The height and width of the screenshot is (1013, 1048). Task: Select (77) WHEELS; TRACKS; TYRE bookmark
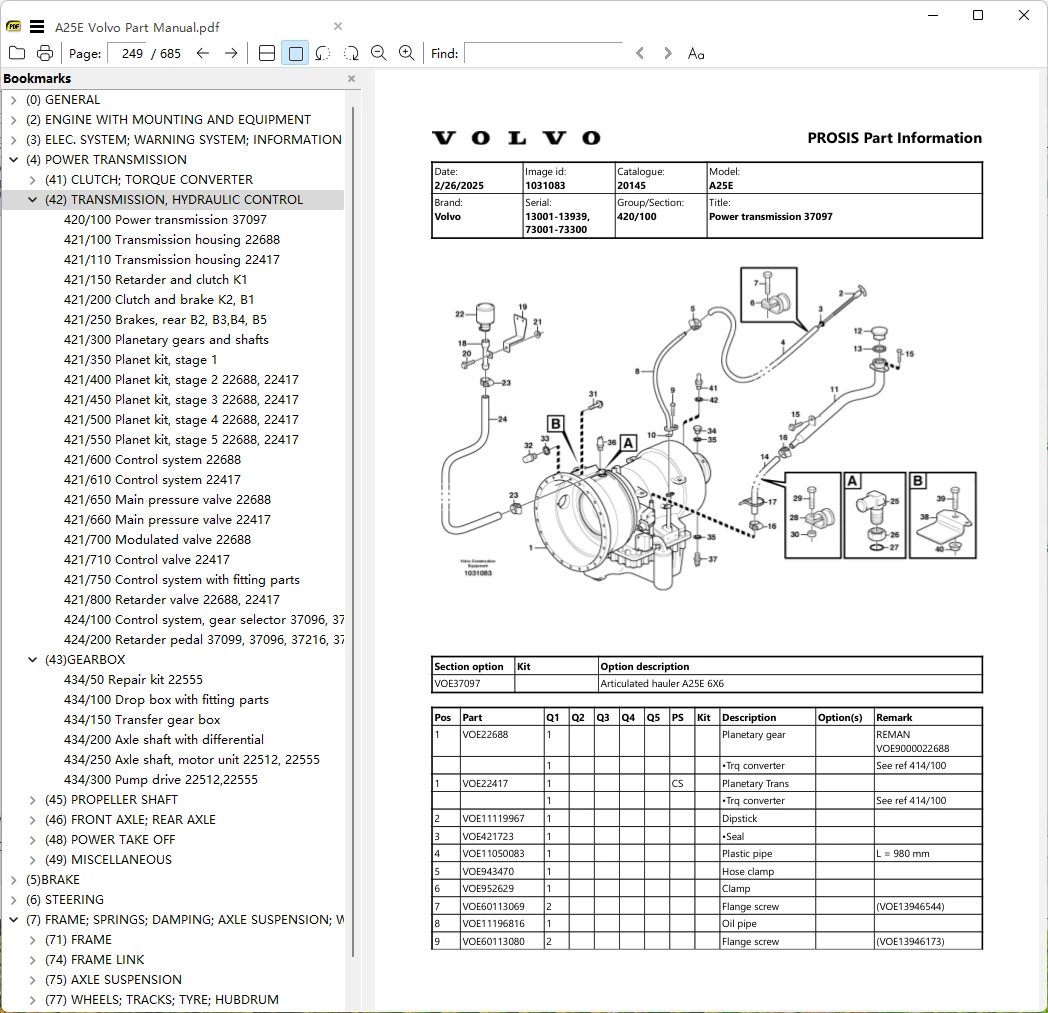point(162,1000)
